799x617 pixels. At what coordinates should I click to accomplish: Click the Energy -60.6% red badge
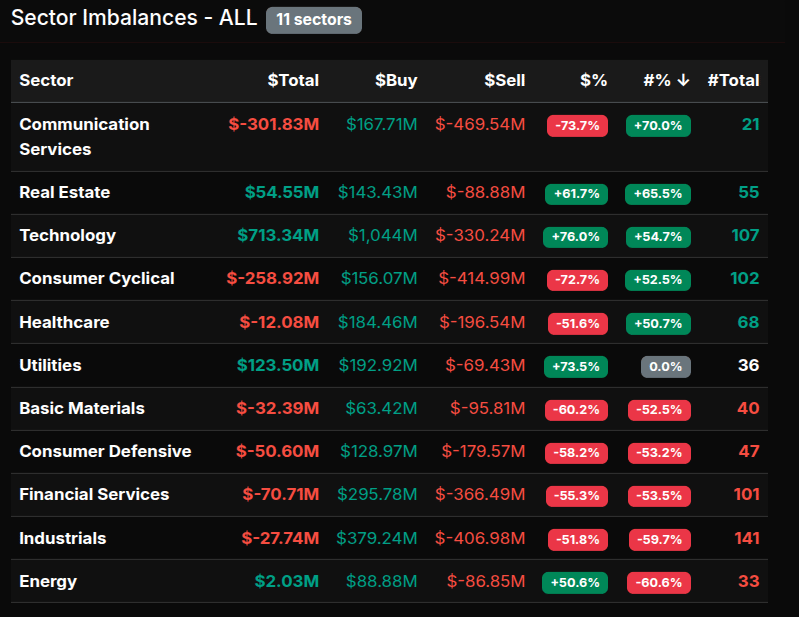click(659, 583)
